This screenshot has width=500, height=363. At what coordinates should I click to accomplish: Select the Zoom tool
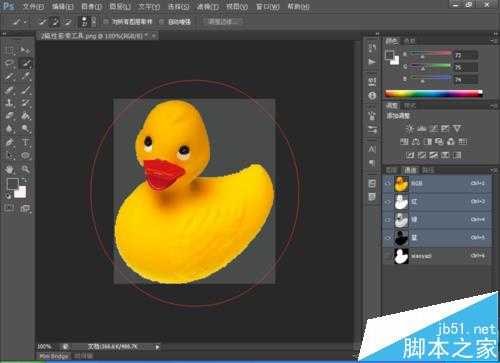(25, 169)
